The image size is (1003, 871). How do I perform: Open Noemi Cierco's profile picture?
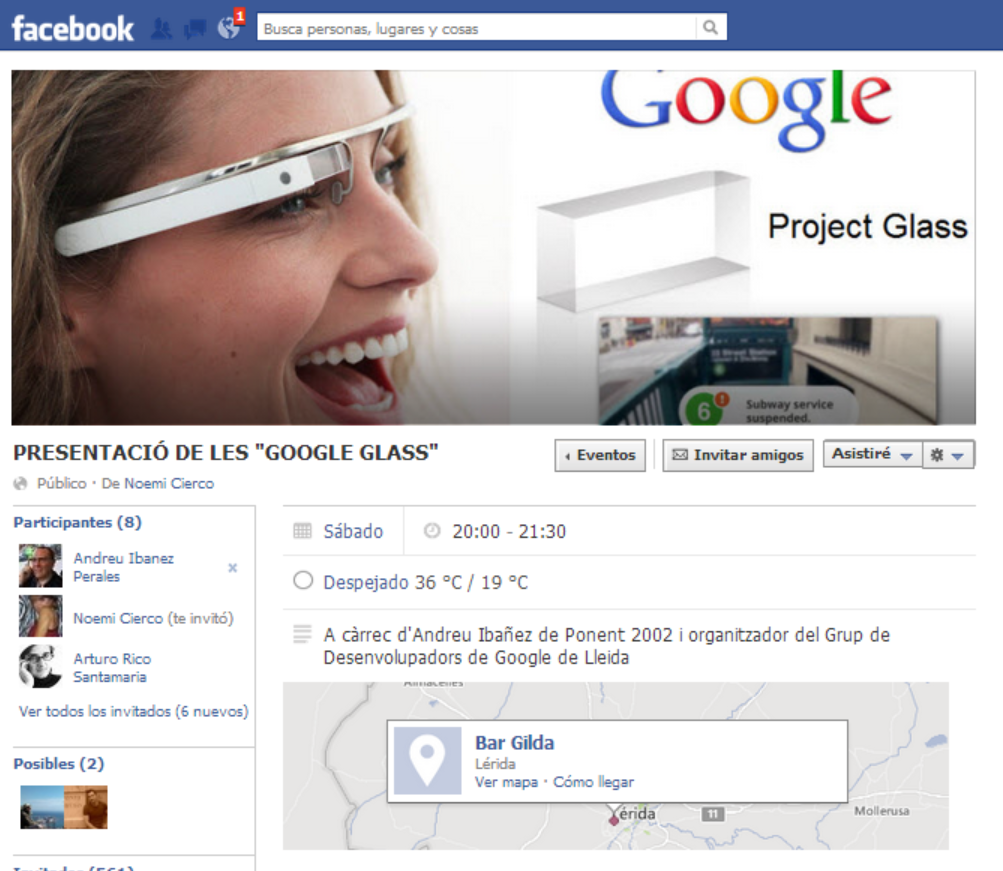tap(40, 616)
